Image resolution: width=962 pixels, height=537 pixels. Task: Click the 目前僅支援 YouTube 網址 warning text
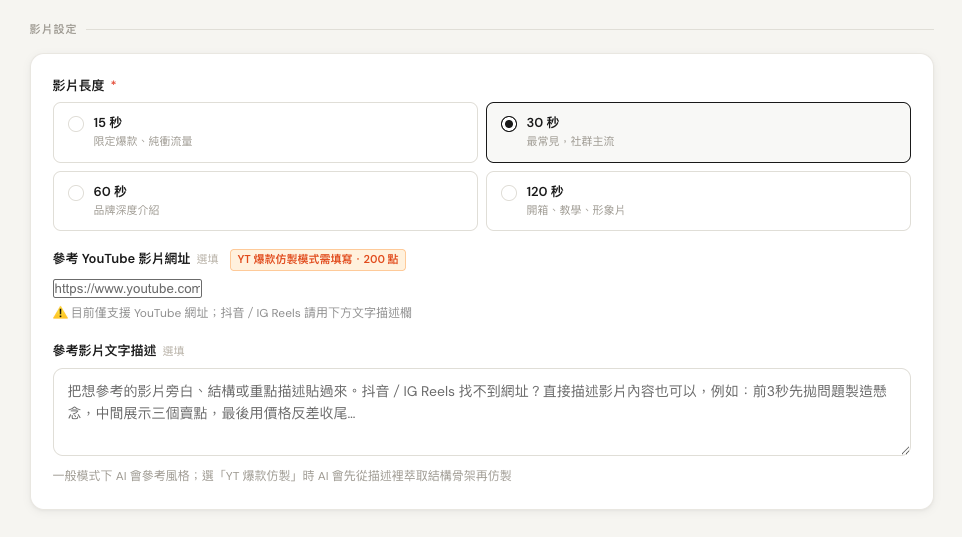(x=241, y=313)
